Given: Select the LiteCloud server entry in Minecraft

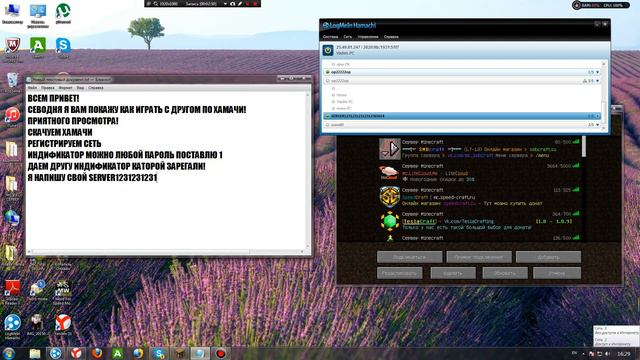Looking at the screenshot, I should coord(480,173).
